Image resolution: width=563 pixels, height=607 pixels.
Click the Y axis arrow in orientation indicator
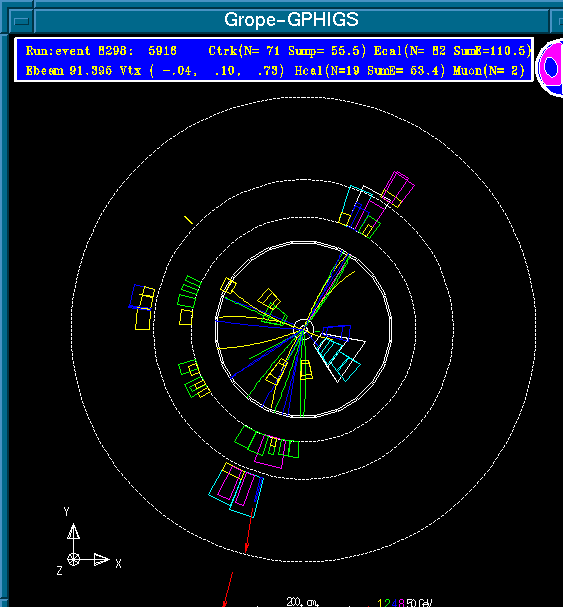click(x=73, y=531)
